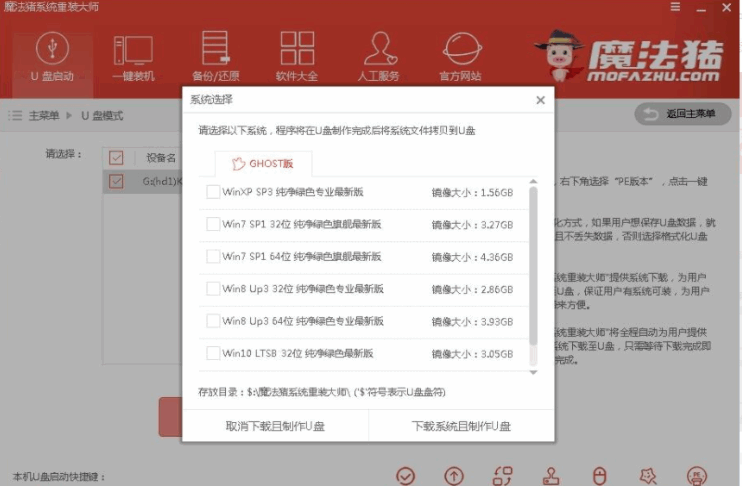Image resolution: width=742 pixels, height=487 pixels.
Task: Open the 官方网站 link
Action: point(461,58)
